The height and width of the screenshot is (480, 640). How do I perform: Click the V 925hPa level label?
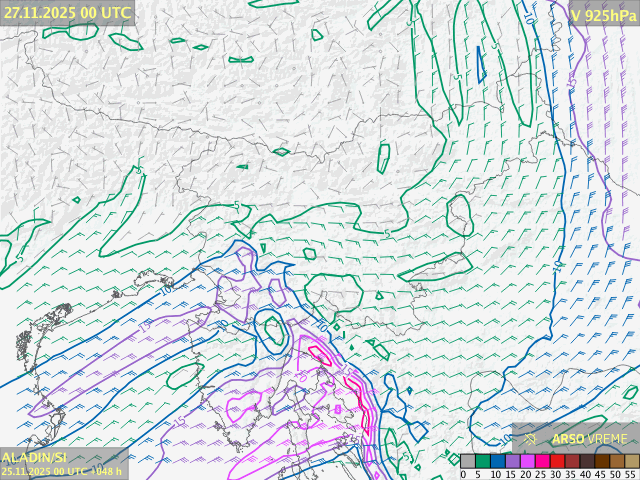[603, 13]
